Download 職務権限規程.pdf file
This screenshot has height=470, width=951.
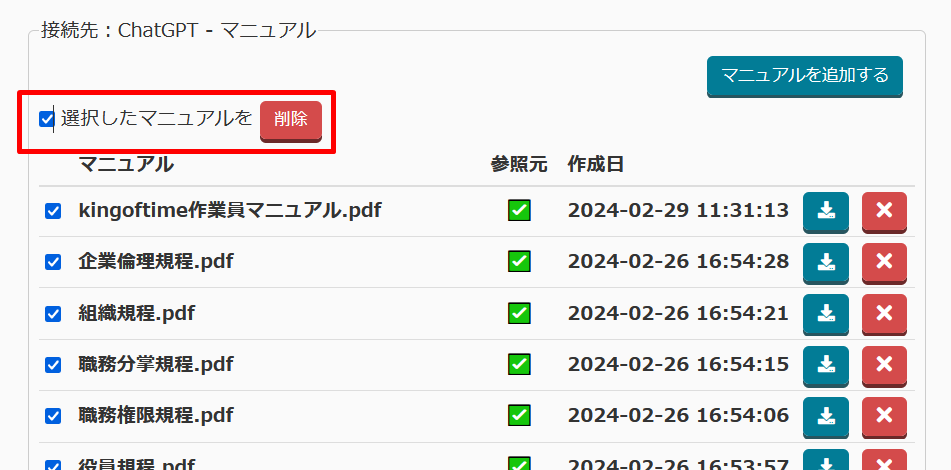pos(825,415)
